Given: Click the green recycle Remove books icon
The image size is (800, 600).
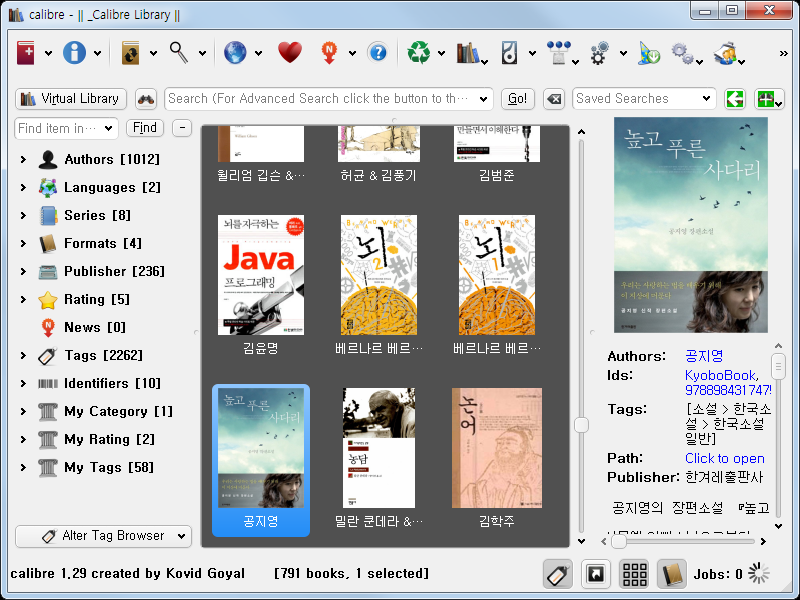Looking at the screenshot, I should (418, 53).
